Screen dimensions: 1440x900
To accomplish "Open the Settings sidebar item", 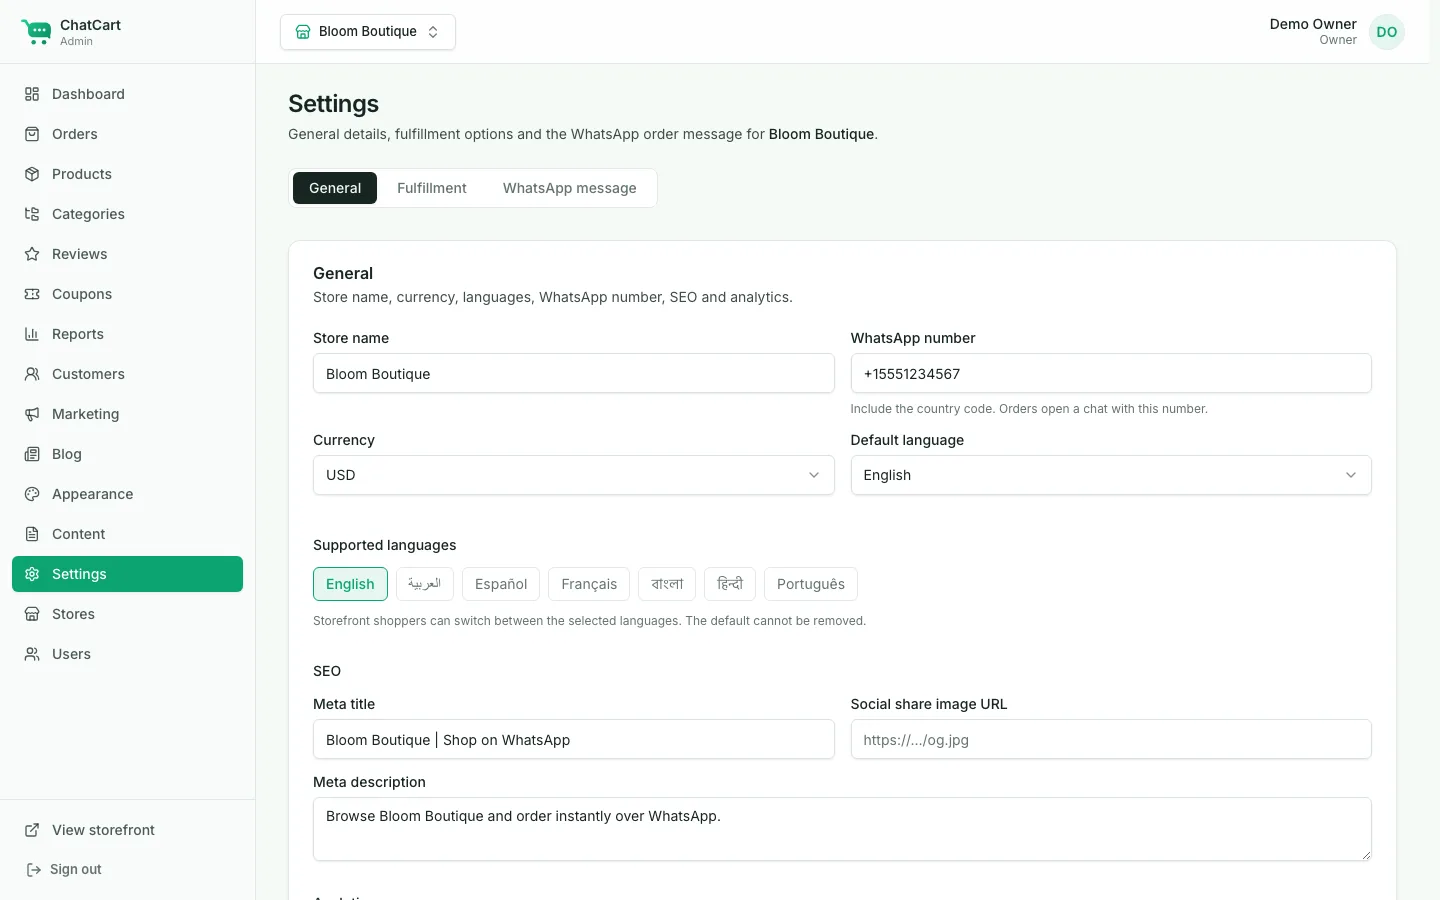I will 127,574.
